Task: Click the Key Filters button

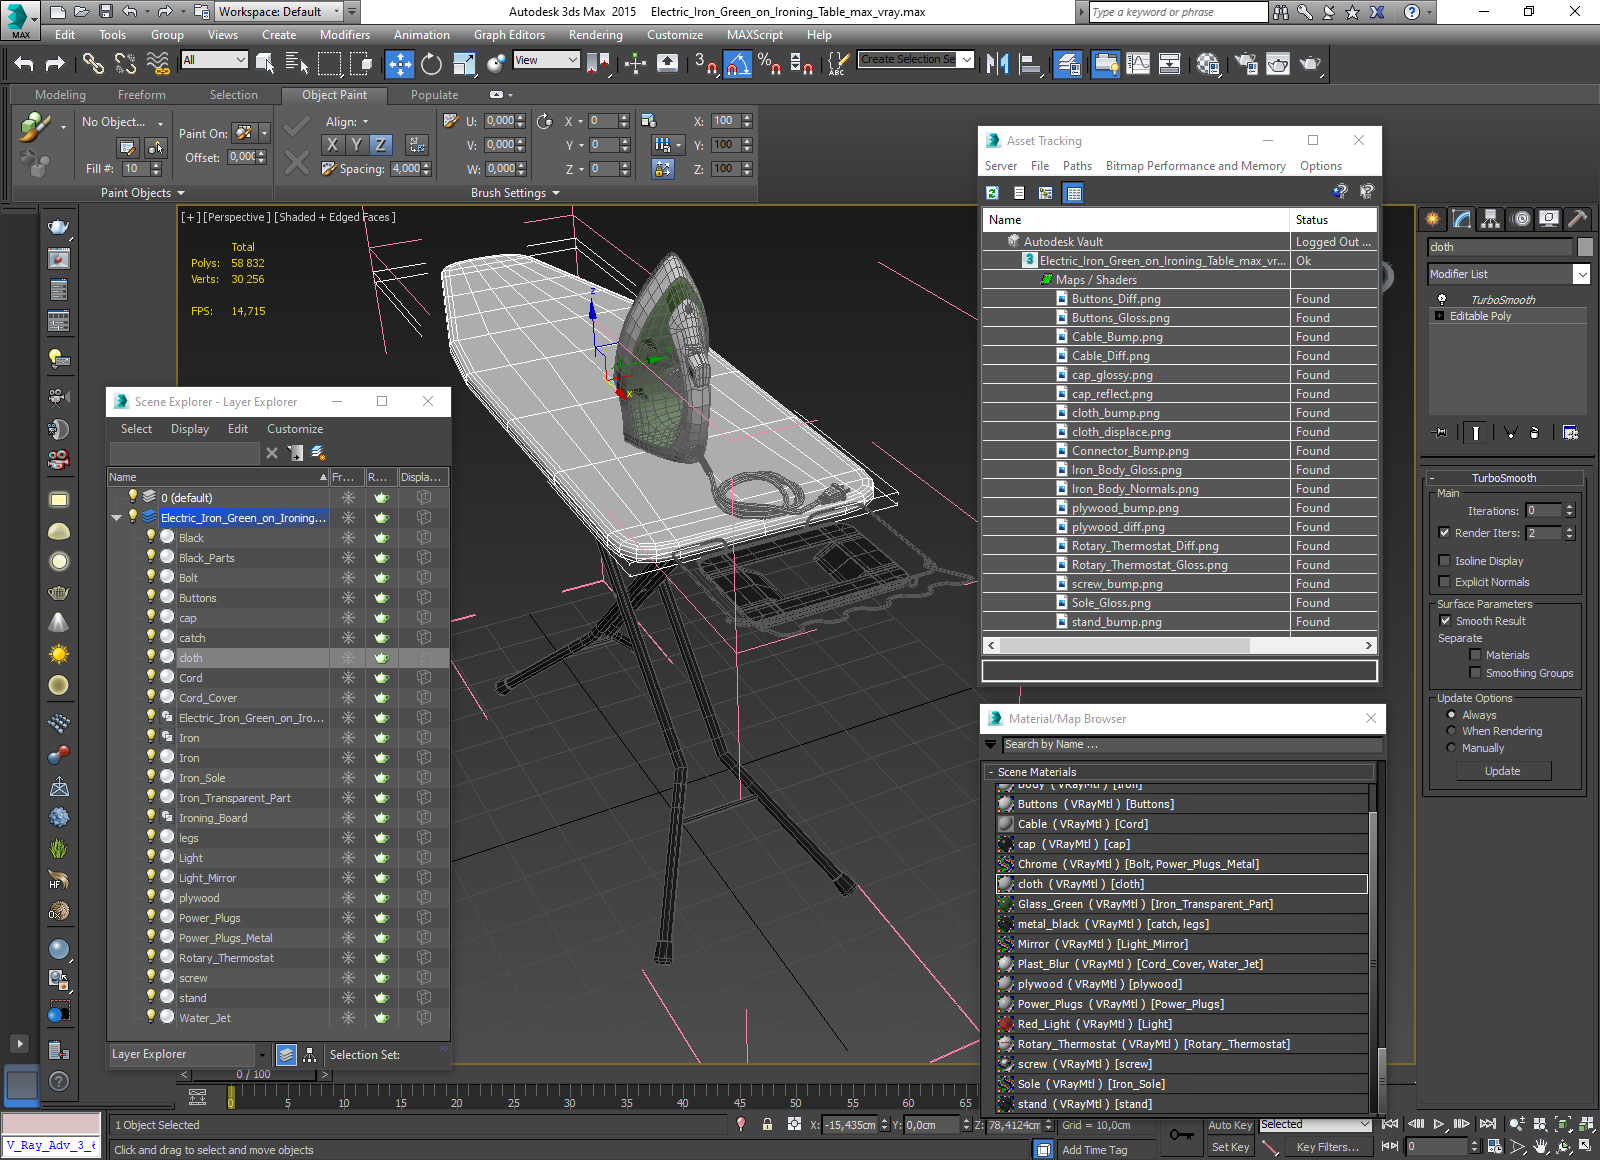Action: point(1327,1147)
